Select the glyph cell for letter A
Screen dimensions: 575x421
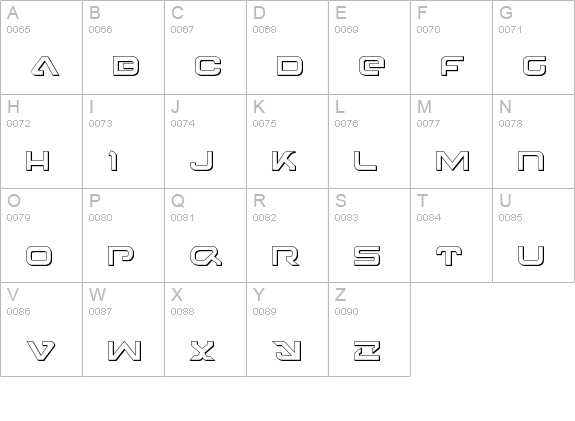(41, 47)
